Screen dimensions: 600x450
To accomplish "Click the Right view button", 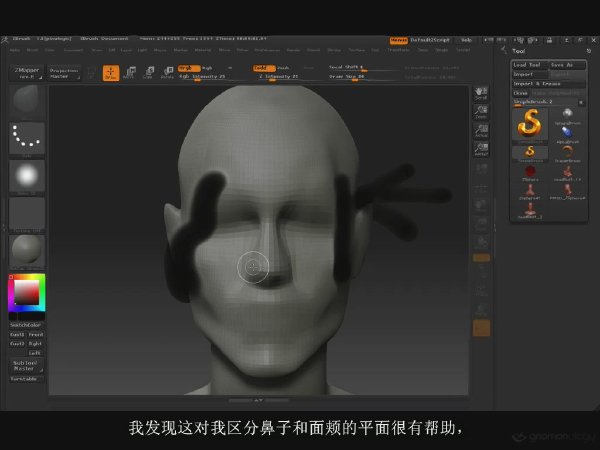I will pyautogui.click(x=36, y=344).
